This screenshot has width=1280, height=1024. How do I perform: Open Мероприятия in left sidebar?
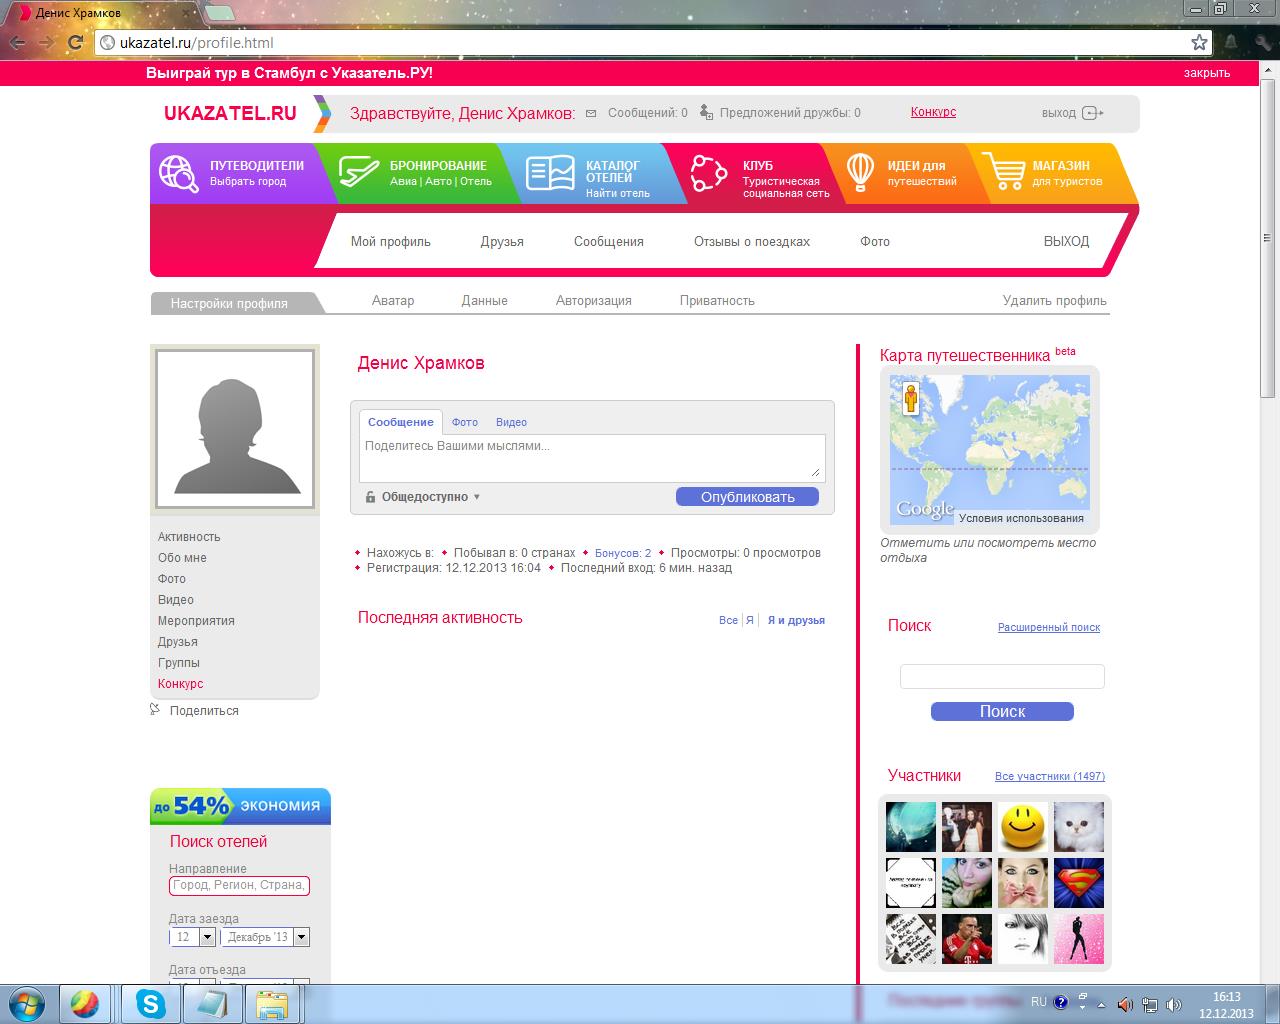click(196, 621)
